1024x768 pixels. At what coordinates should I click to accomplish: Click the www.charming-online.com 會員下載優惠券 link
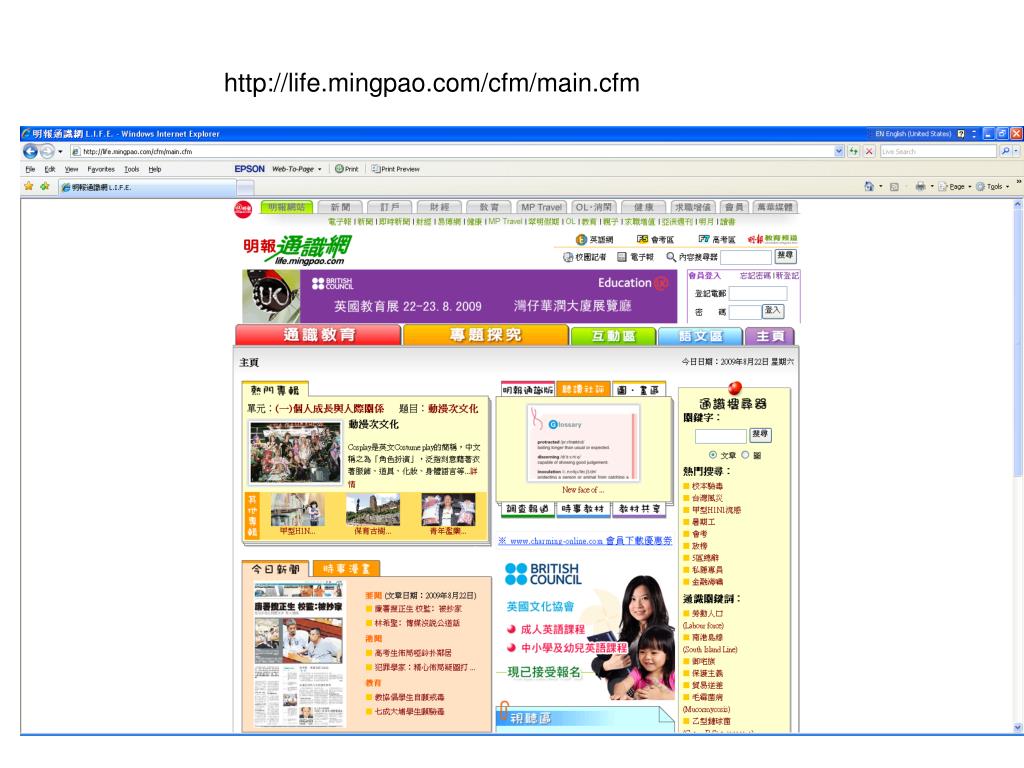tap(585, 541)
